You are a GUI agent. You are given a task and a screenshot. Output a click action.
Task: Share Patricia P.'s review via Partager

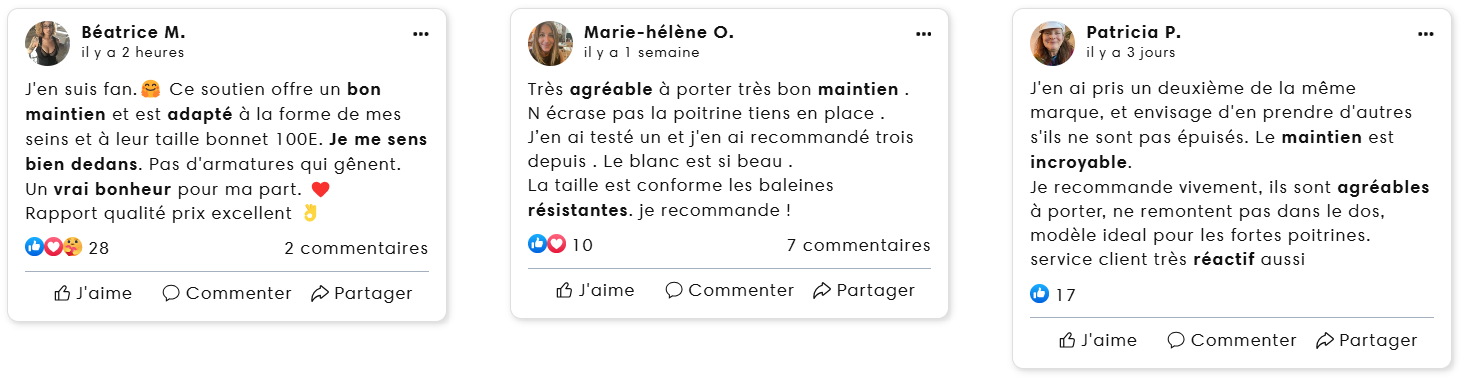coord(1366,340)
